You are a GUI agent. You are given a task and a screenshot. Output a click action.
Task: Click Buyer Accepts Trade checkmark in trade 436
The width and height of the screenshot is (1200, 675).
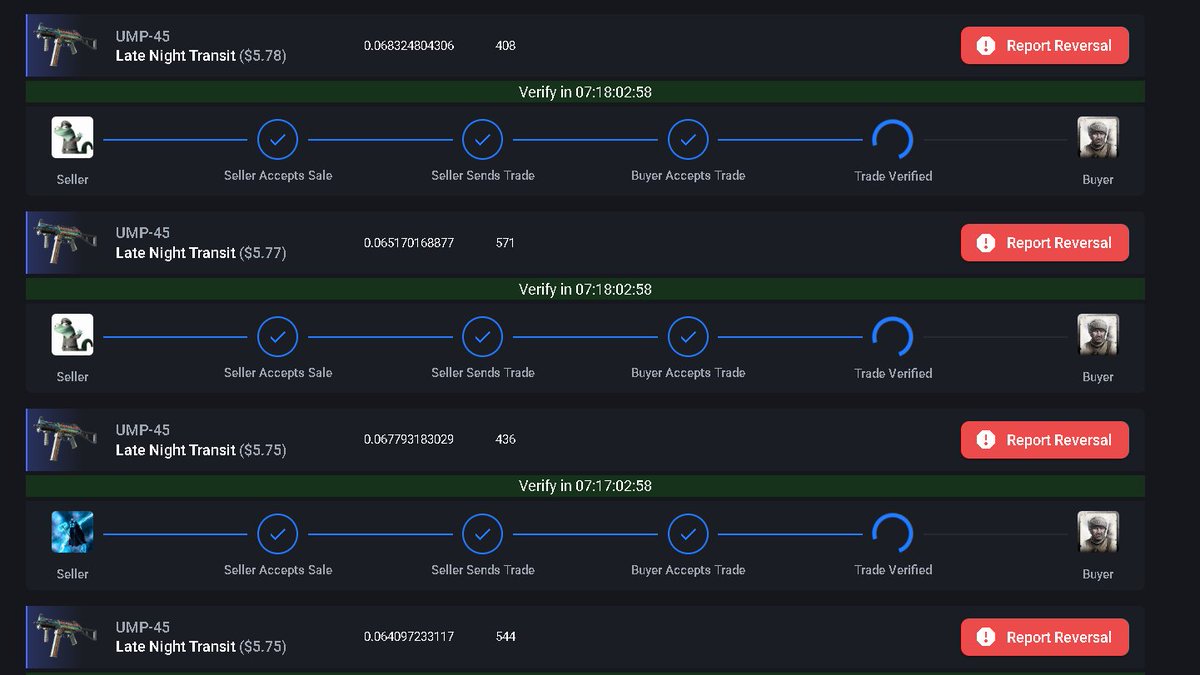688,534
